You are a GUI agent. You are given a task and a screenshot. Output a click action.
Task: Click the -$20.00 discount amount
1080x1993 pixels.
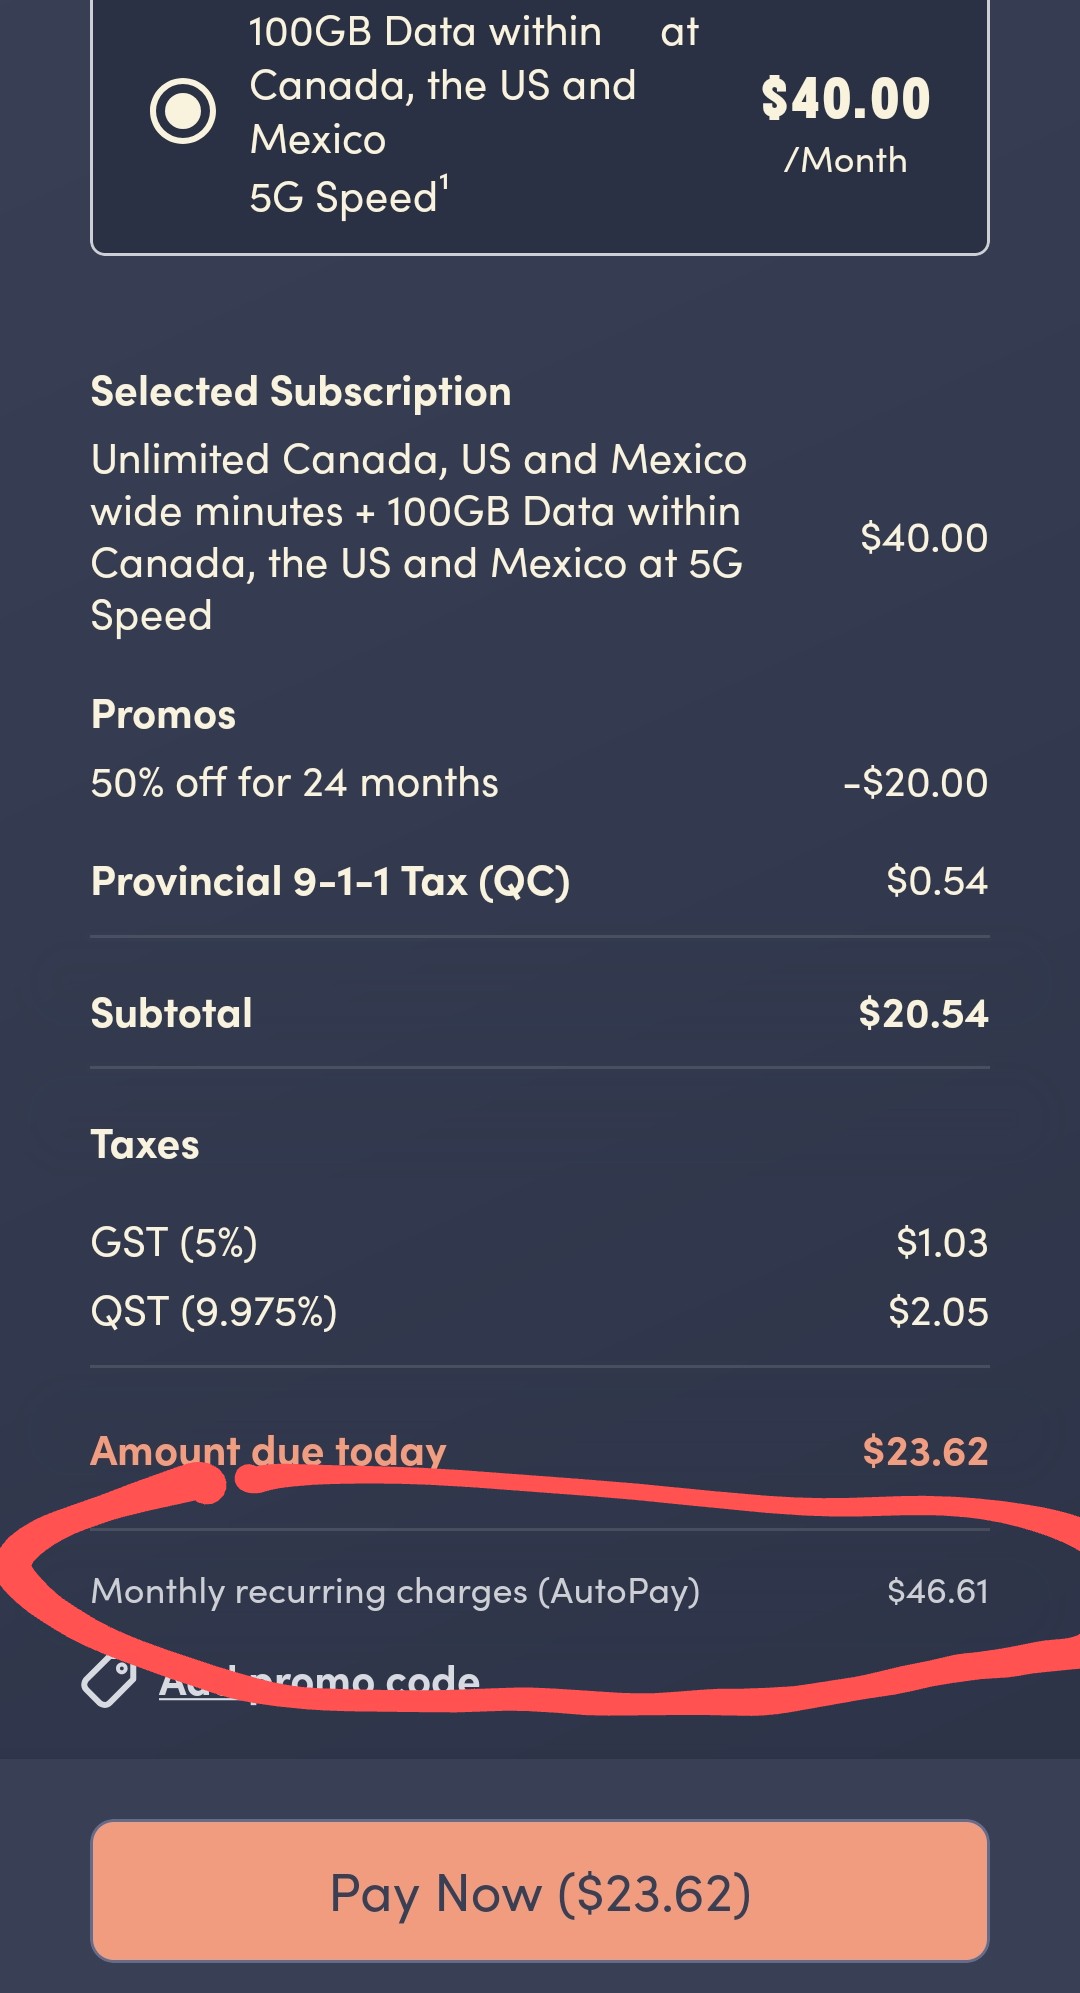tap(913, 784)
